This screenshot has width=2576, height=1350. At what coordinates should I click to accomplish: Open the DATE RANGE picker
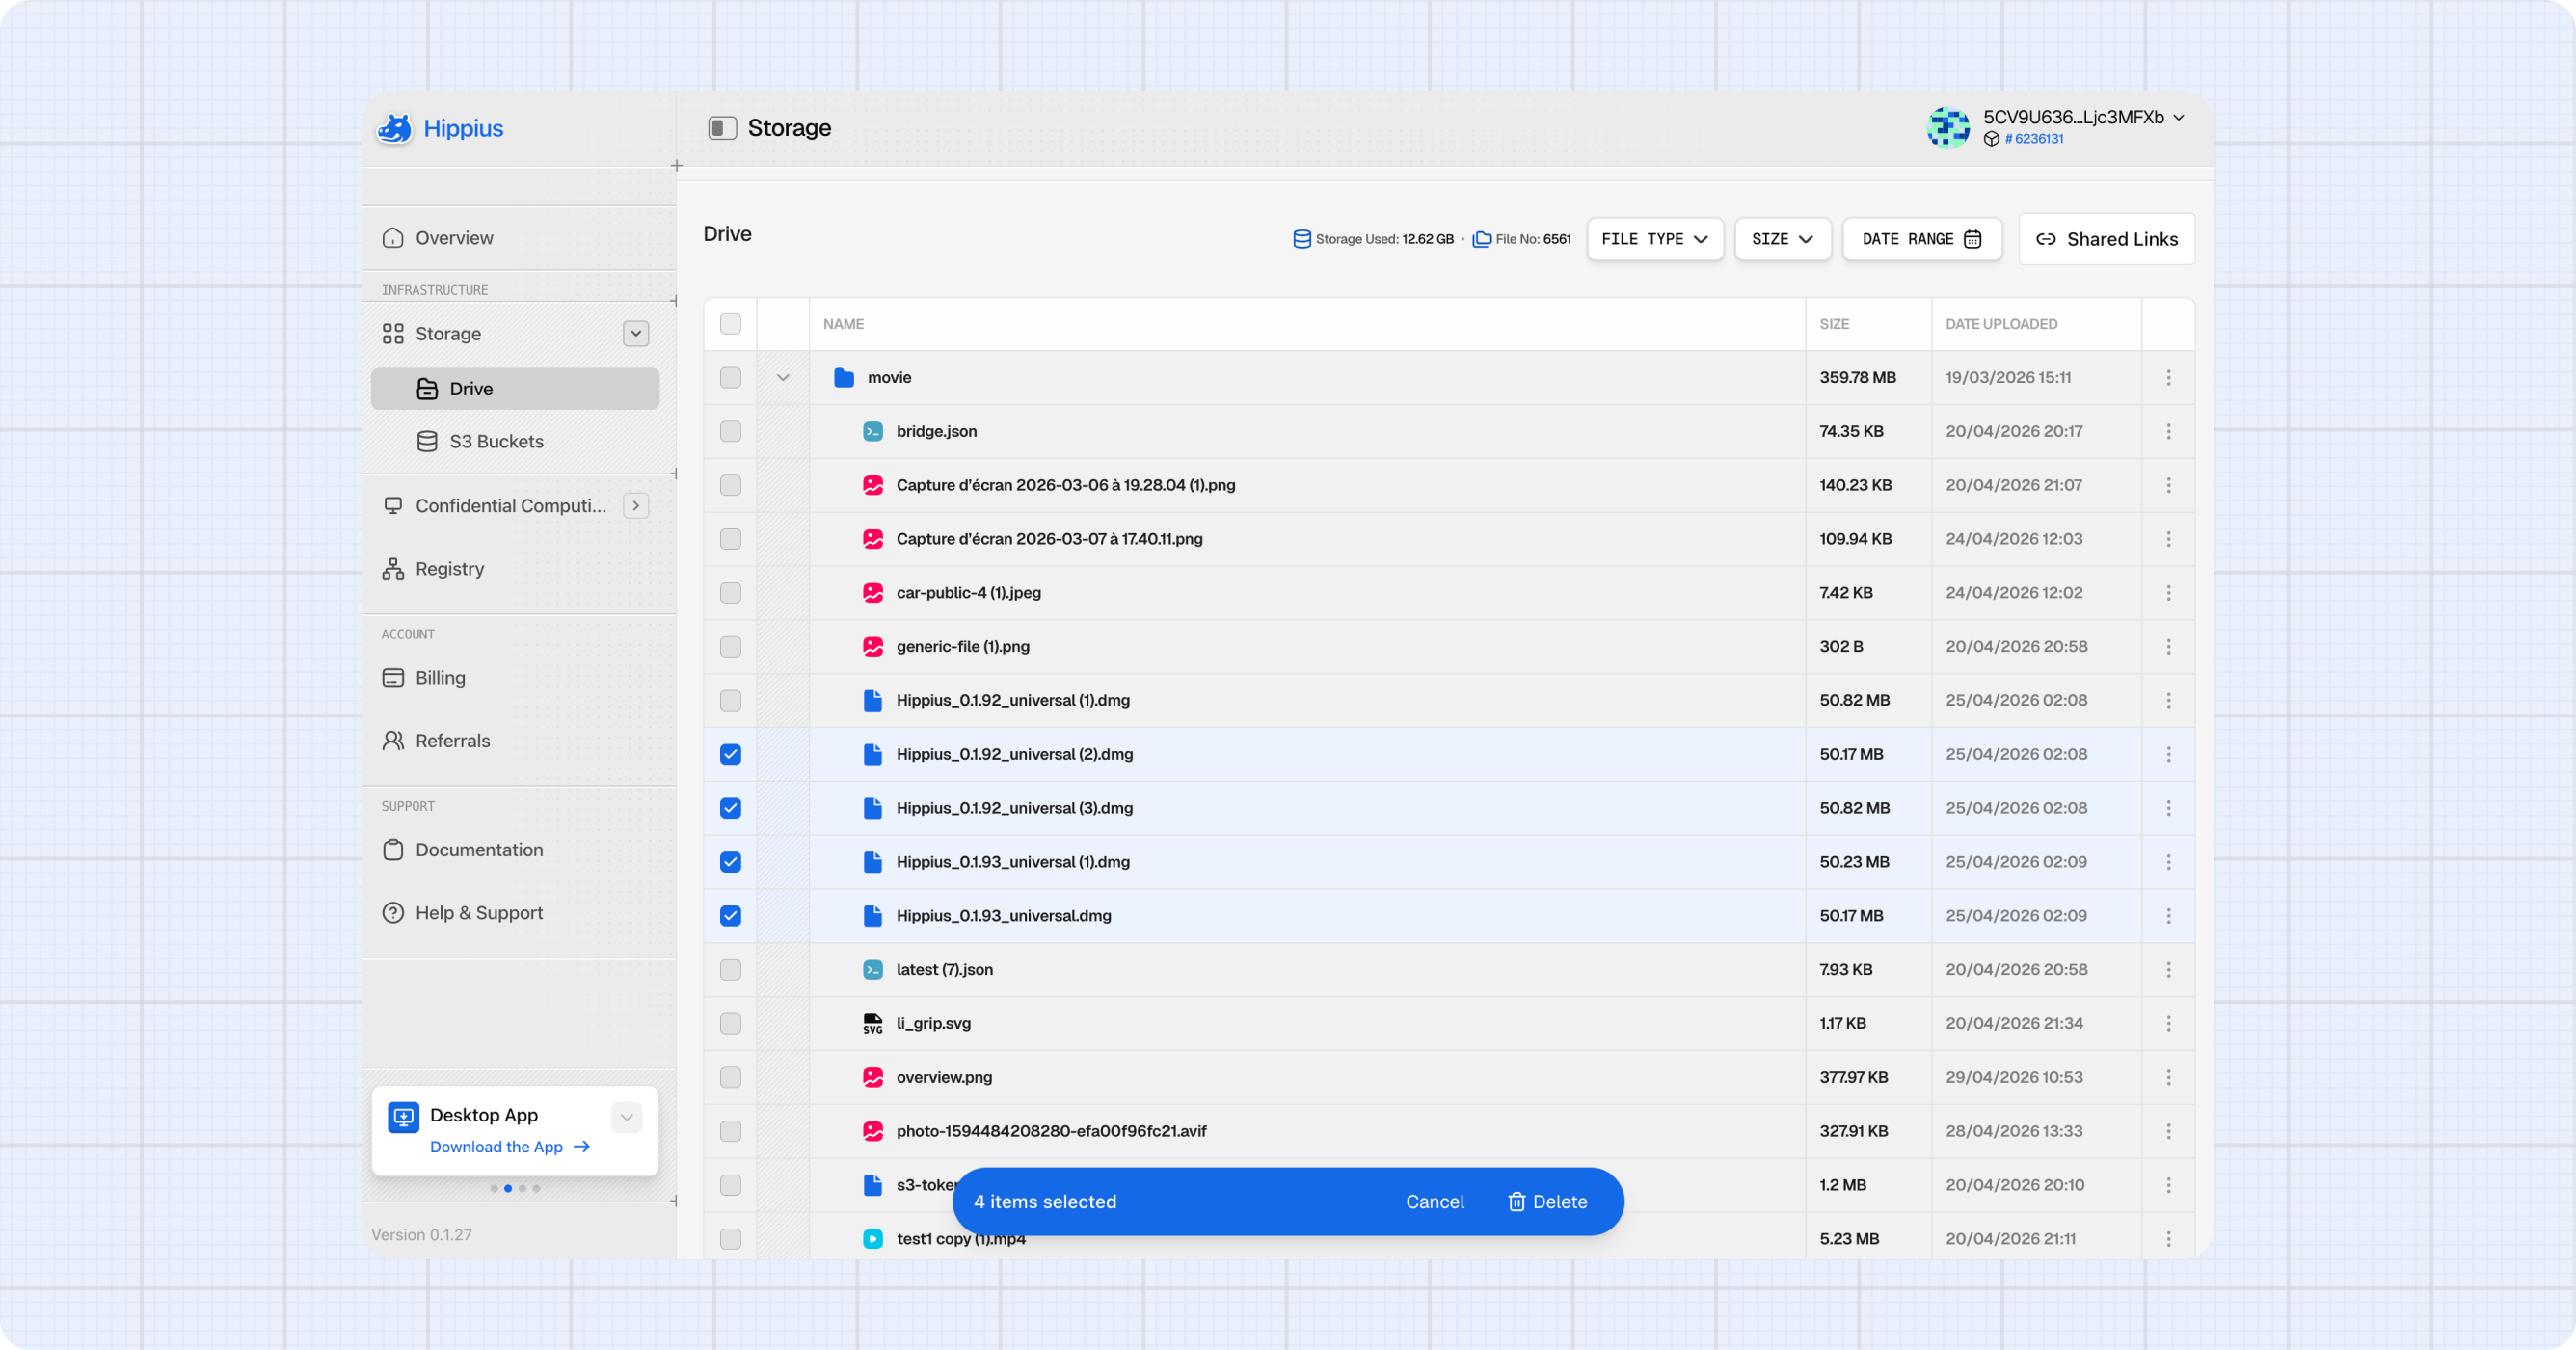tap(1922, 239)
